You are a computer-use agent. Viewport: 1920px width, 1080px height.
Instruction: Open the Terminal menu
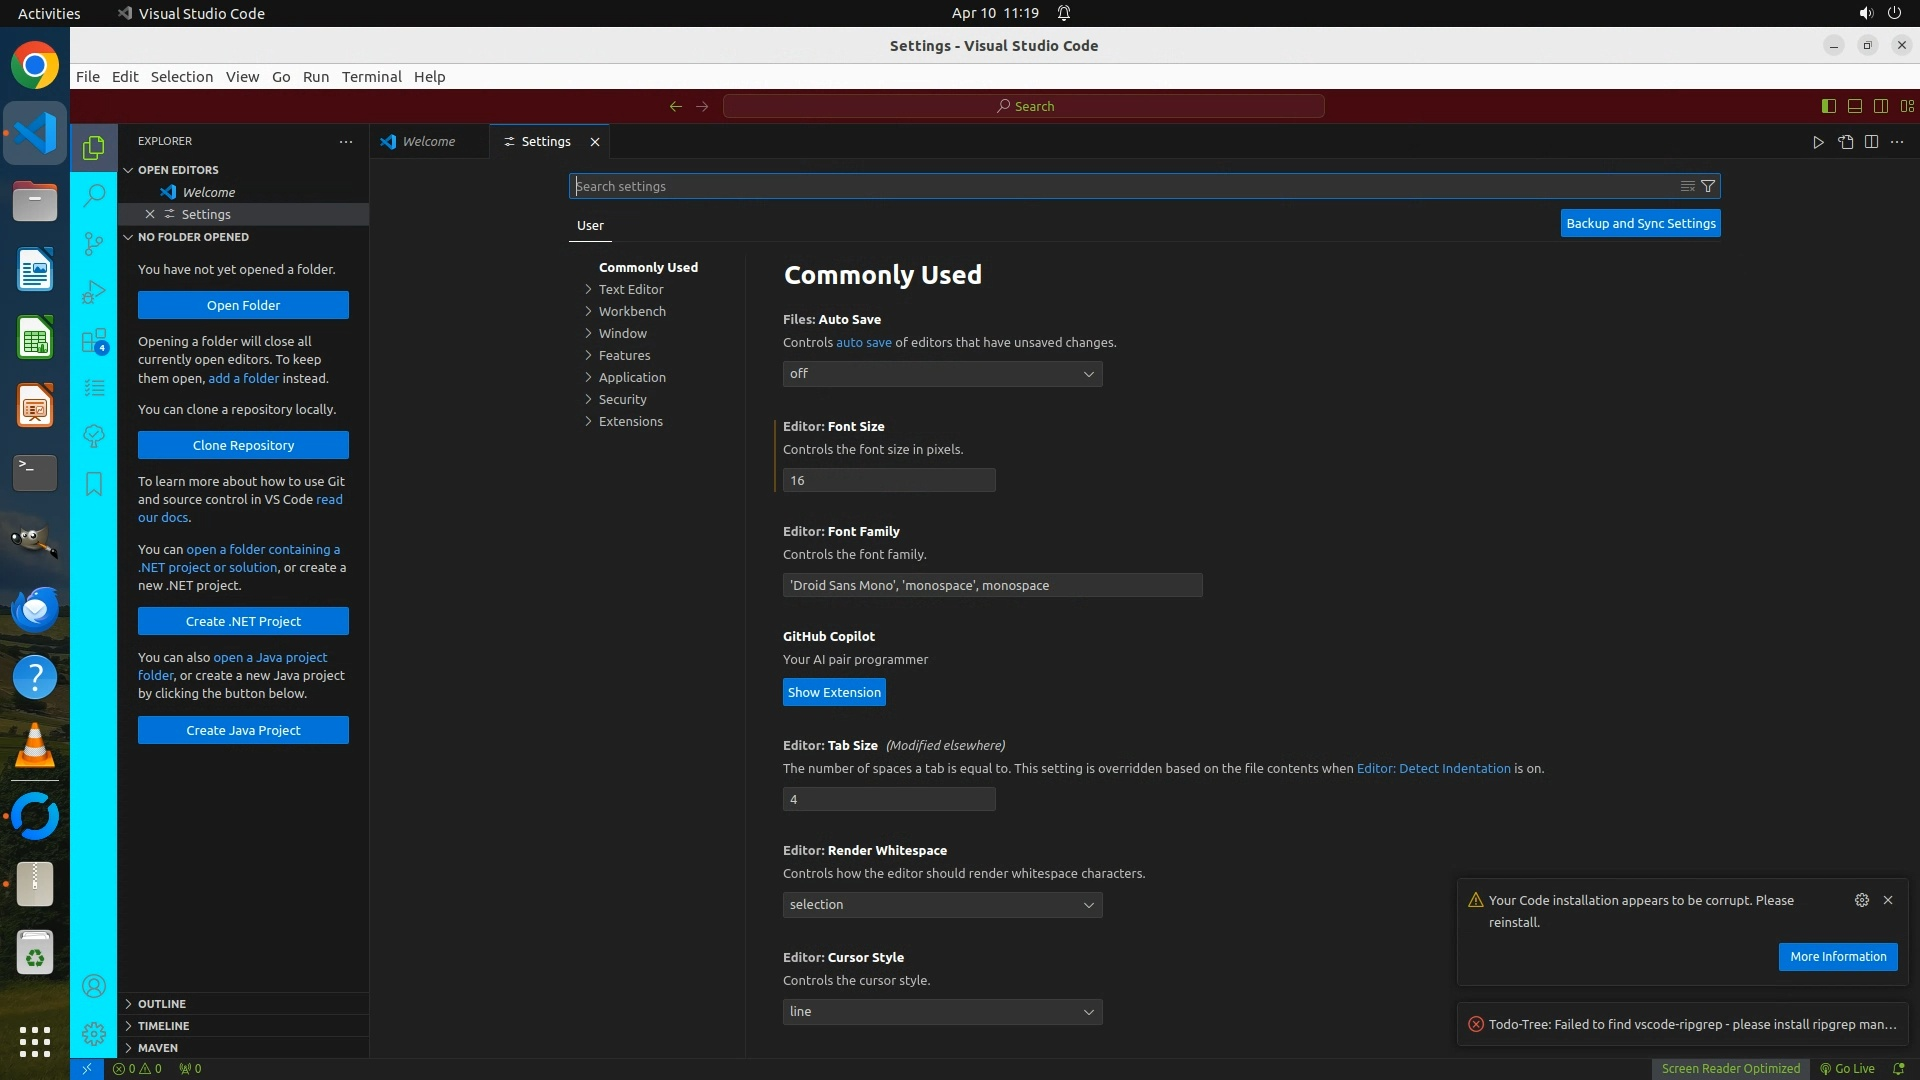(x=371, y=77)
